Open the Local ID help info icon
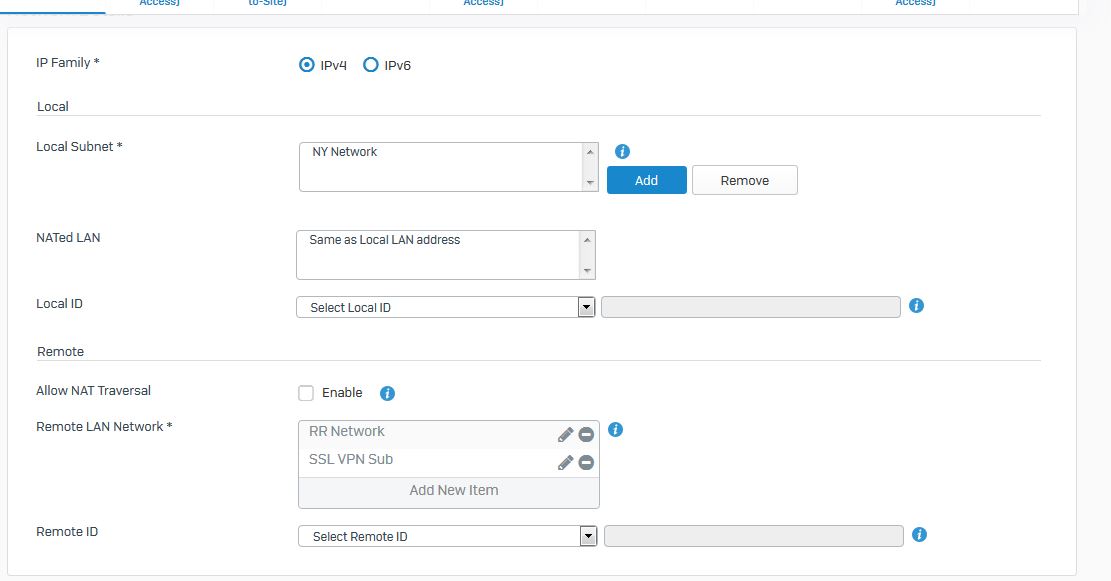This screenshot has width=1111, height=581. point(916,305)
